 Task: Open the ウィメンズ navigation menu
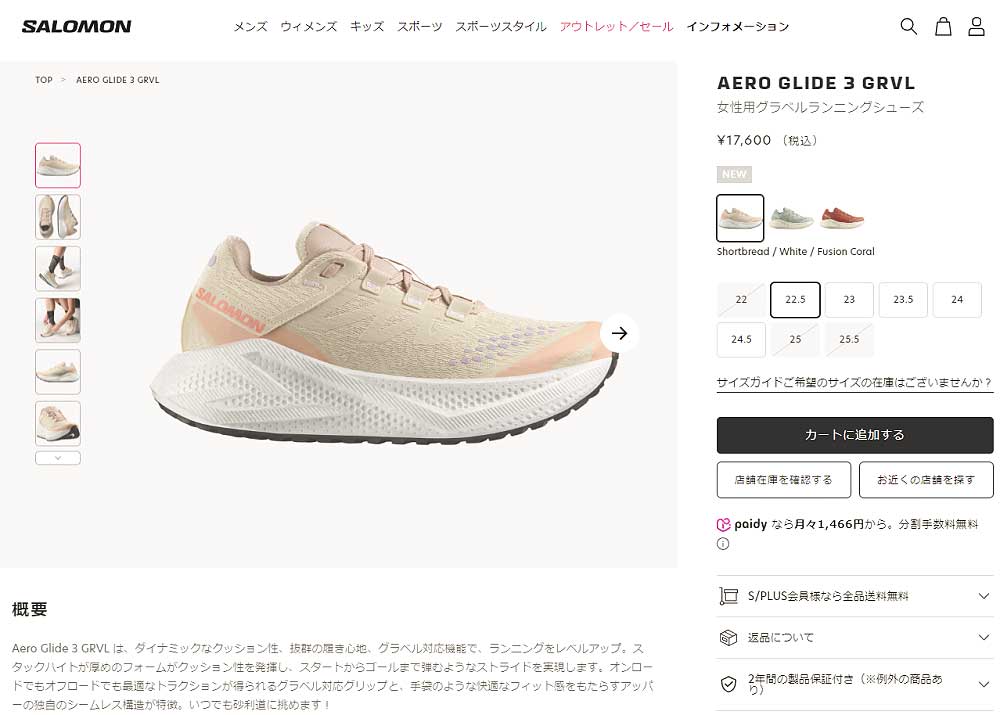(309, 26)
